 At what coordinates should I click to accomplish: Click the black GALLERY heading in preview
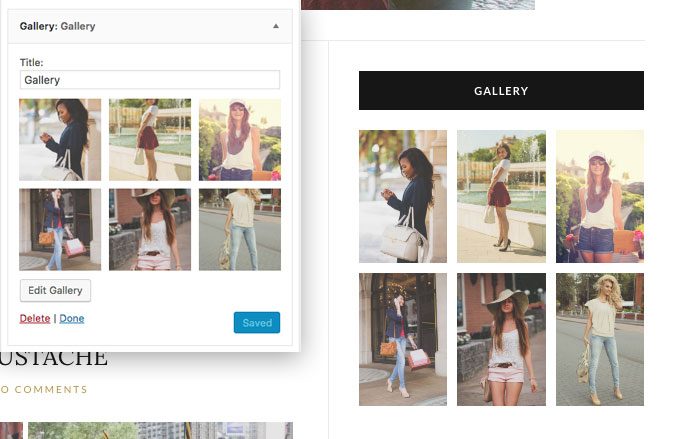pyautogui.click(x=501, y=91)
